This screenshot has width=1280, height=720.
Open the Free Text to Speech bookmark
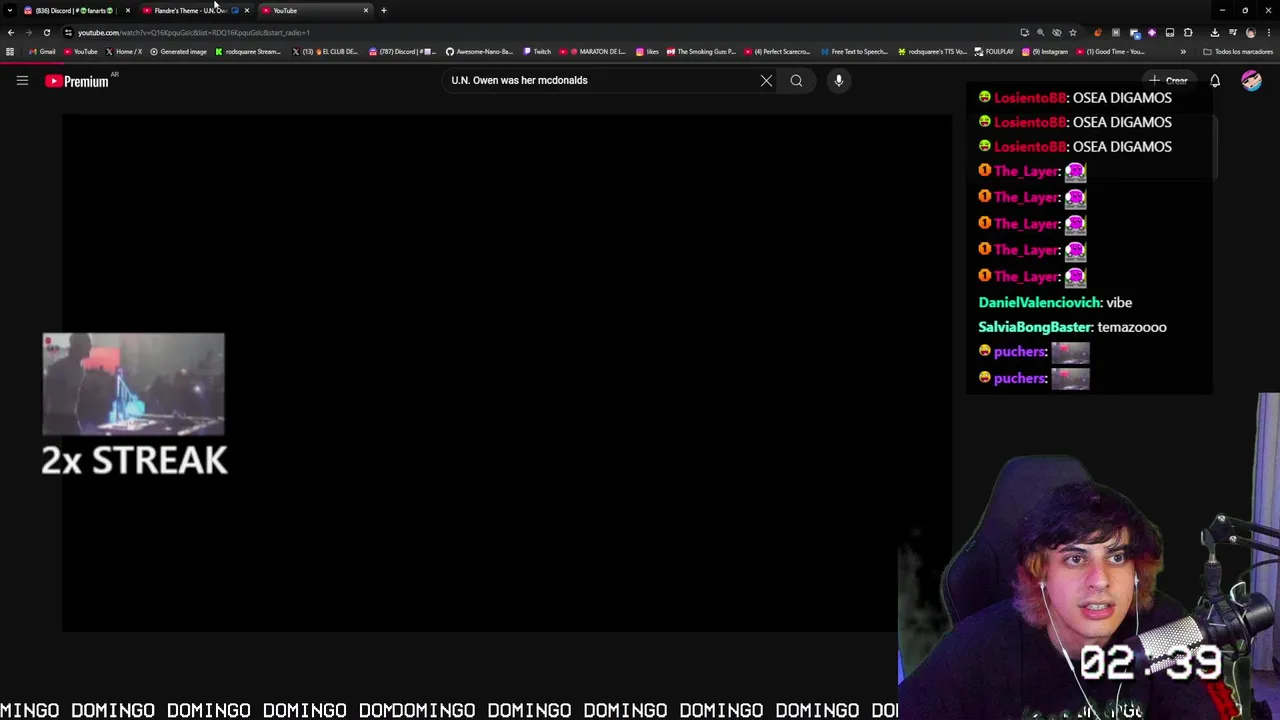(x=853, y=52)
